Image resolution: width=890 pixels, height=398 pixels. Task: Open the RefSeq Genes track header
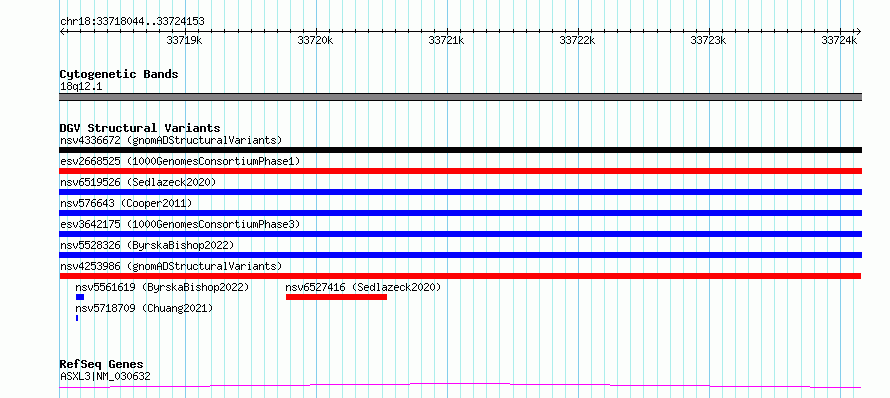[x=102, y=365]
